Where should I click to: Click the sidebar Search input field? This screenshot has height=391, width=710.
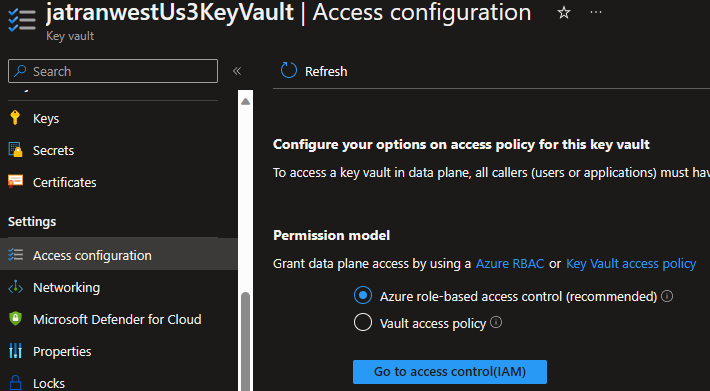tap(113, 71)
